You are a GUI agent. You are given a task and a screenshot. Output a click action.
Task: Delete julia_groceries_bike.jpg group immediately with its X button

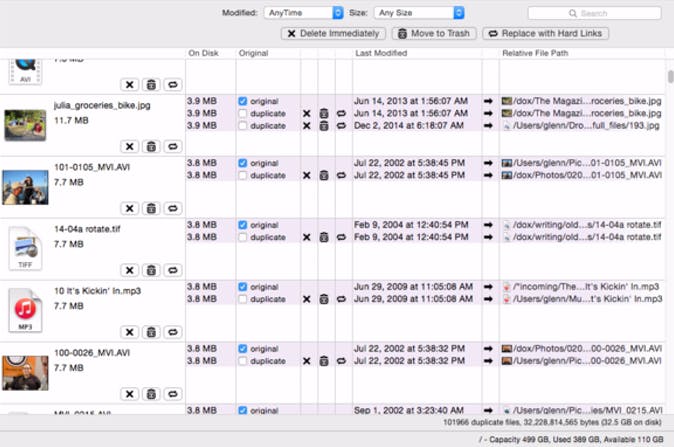(129, 147)
